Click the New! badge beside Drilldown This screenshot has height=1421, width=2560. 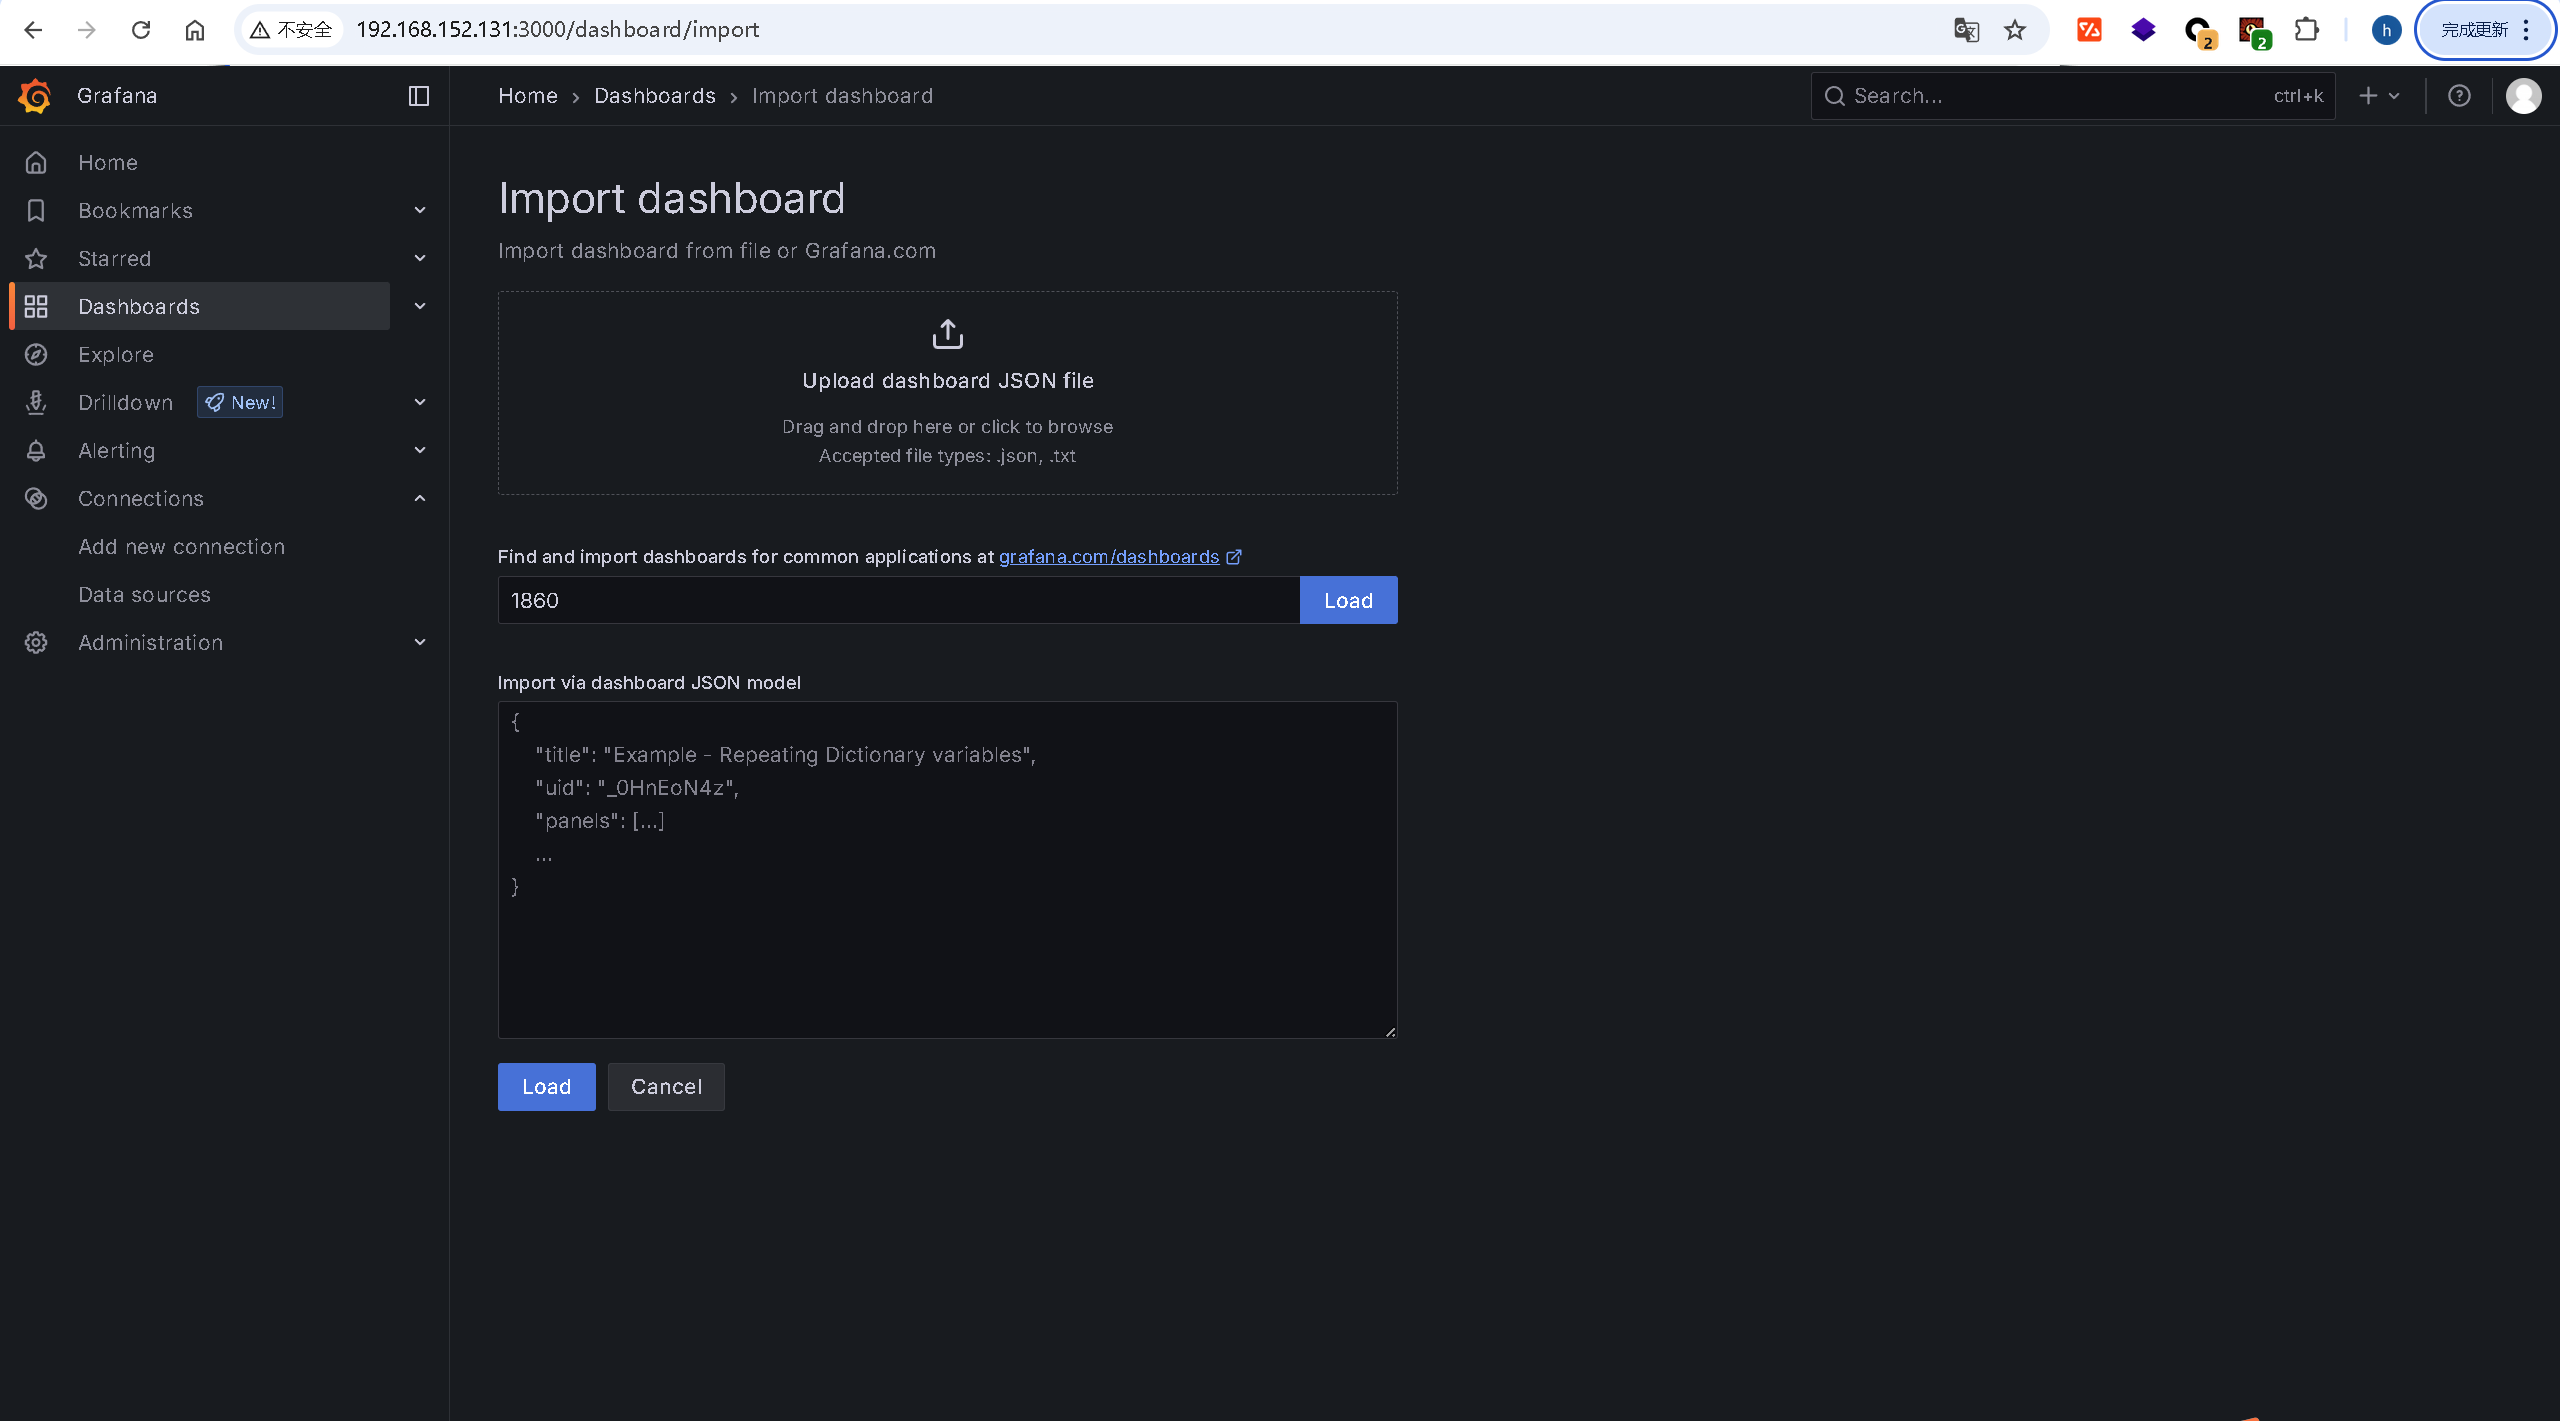240,402
